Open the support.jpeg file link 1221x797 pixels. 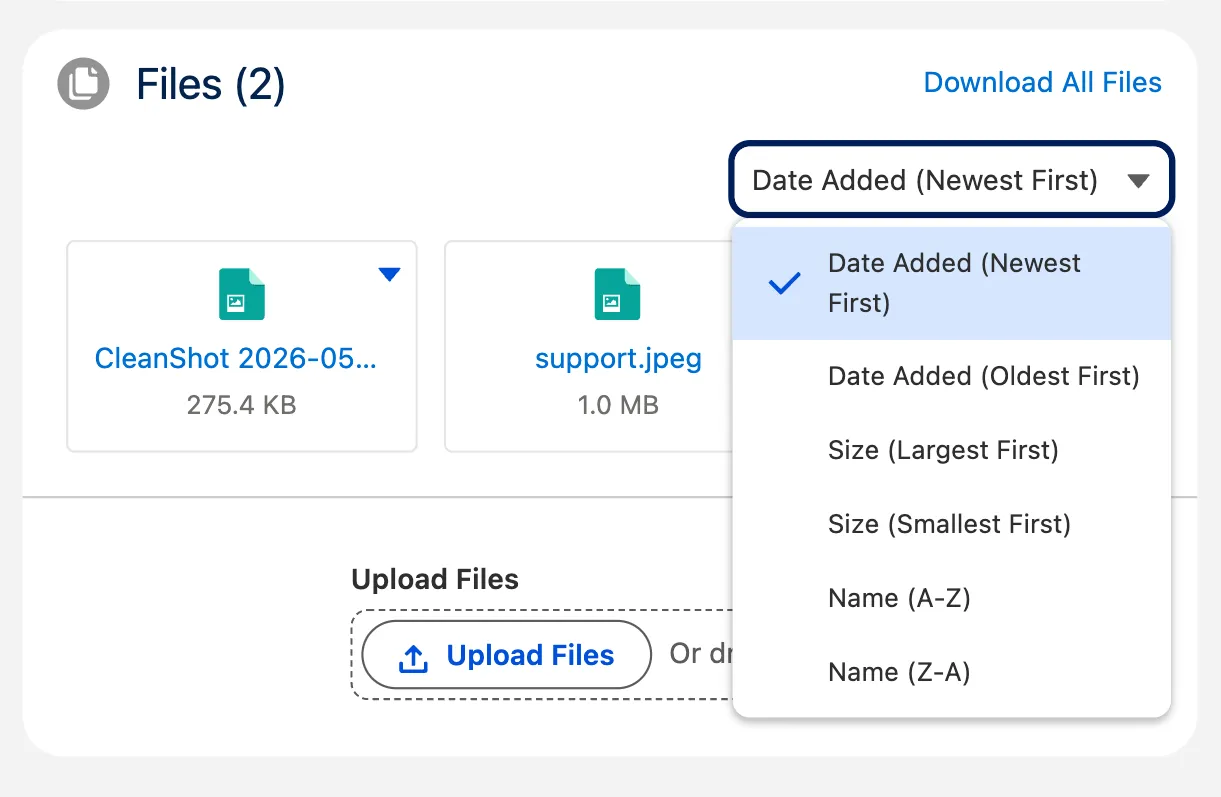[618, 359]
